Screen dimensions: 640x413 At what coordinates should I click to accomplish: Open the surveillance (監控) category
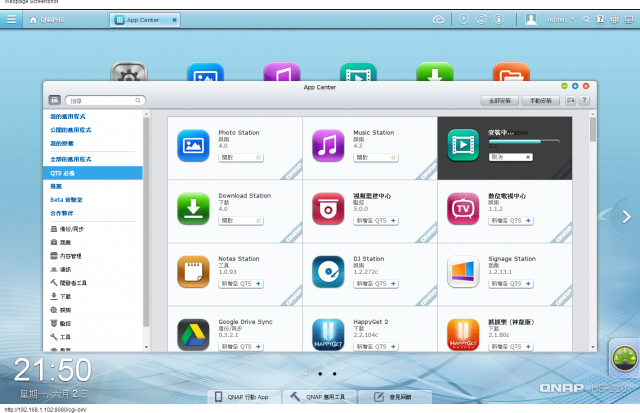tap(60, 323)
